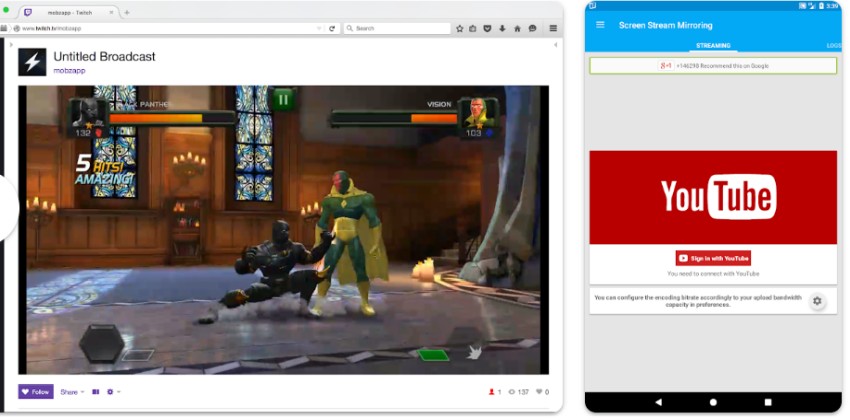Click the green macOS window button
The image size is (850, 420).
[6, 10]
